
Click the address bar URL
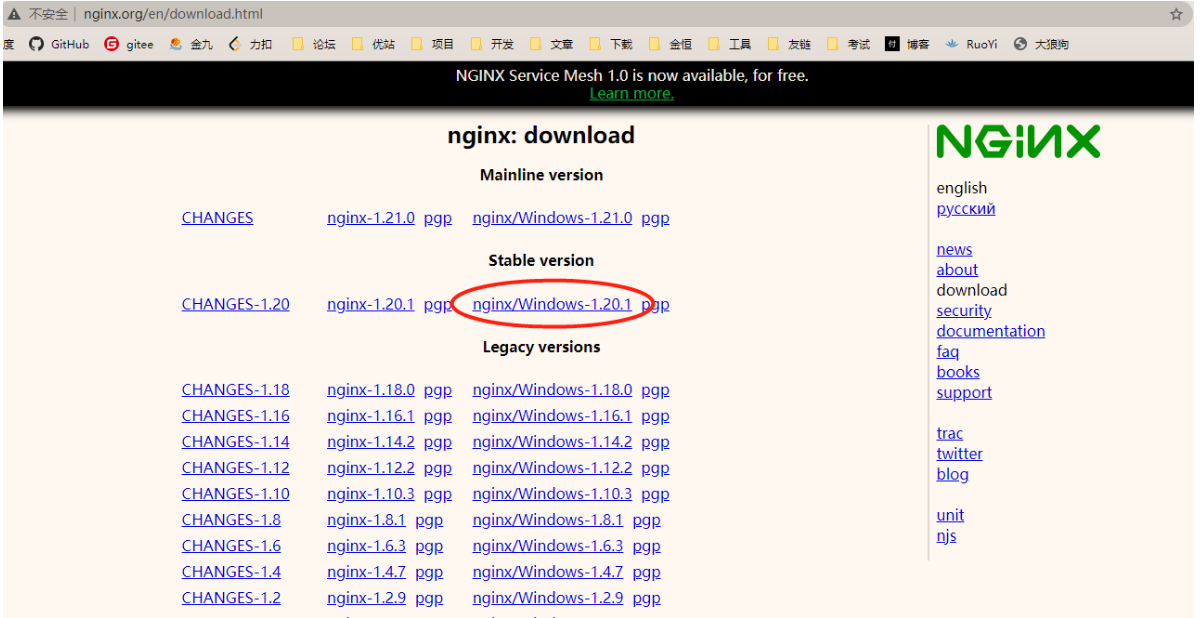coord(173,15)
